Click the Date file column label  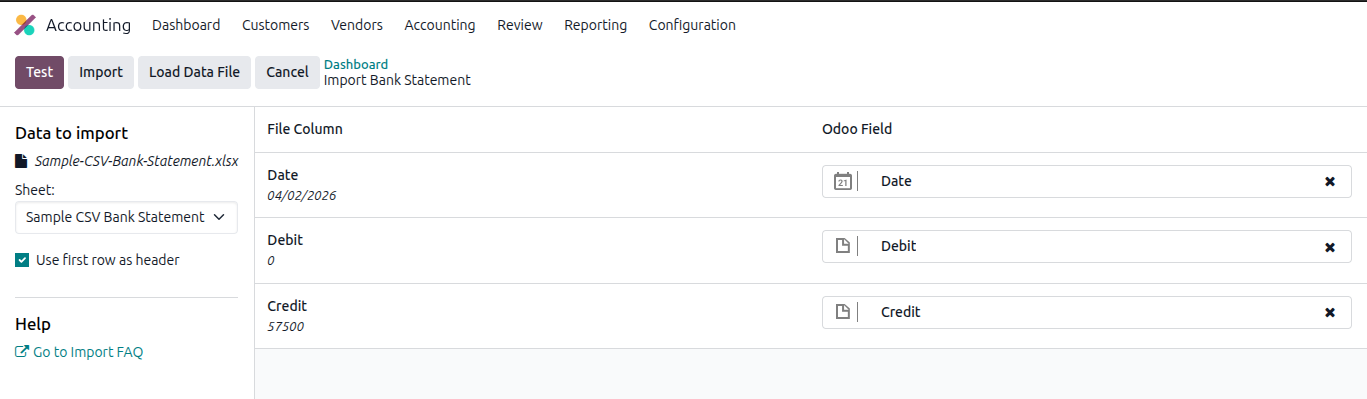[x=283, y=175]
